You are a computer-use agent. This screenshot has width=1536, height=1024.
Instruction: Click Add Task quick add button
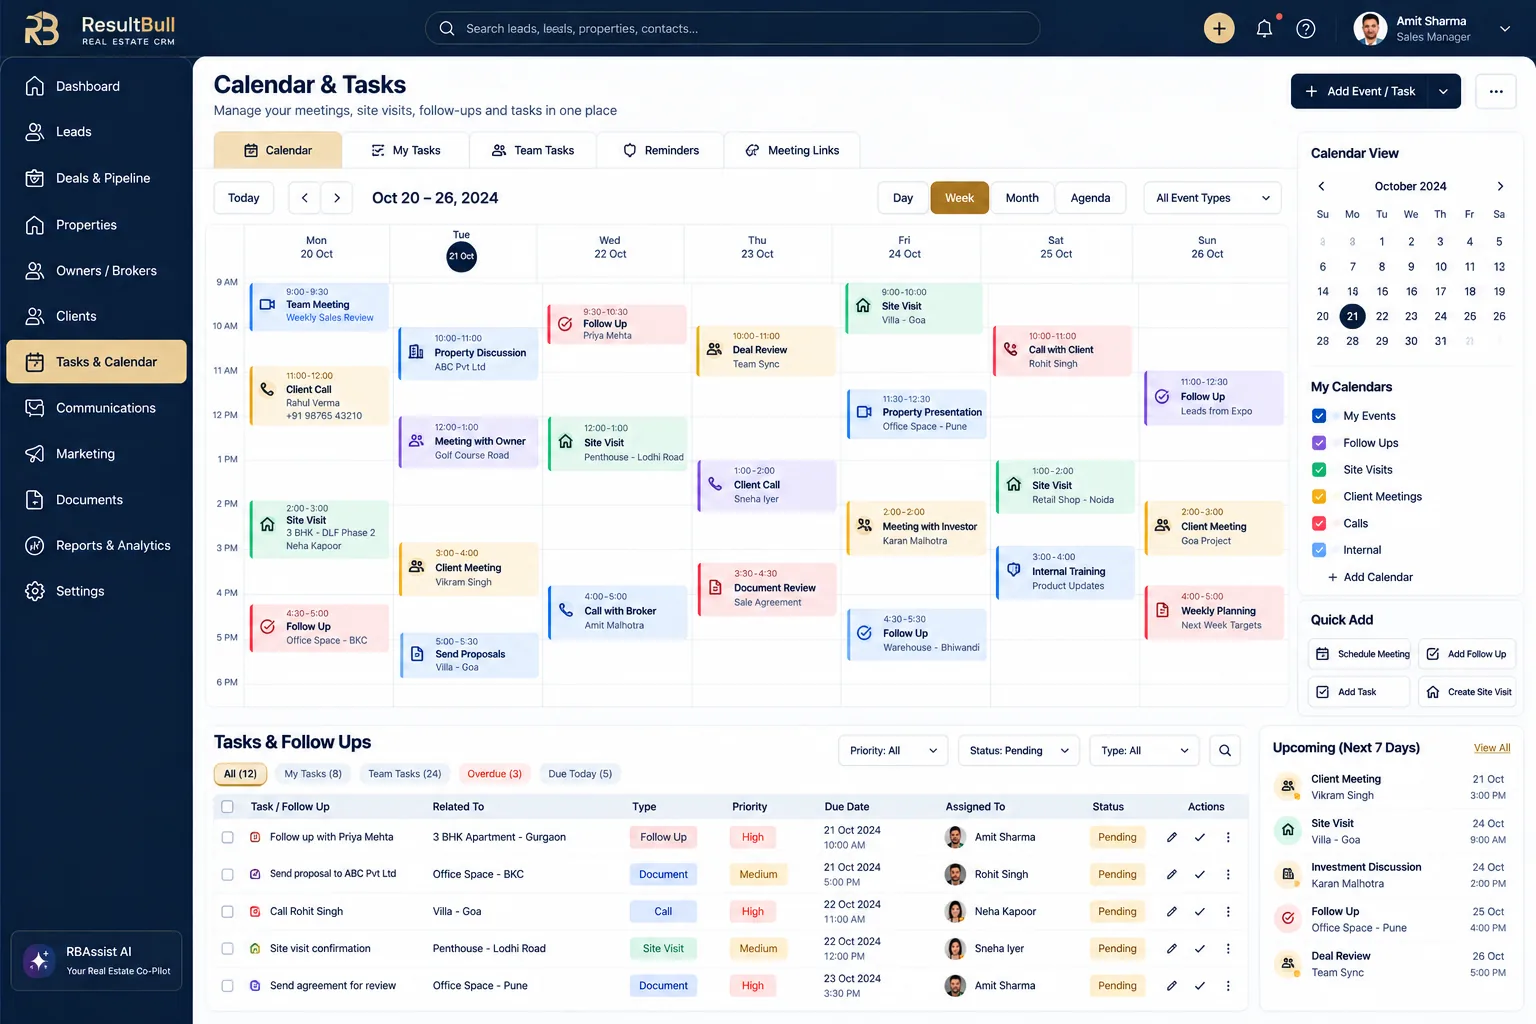[1360, 692]
